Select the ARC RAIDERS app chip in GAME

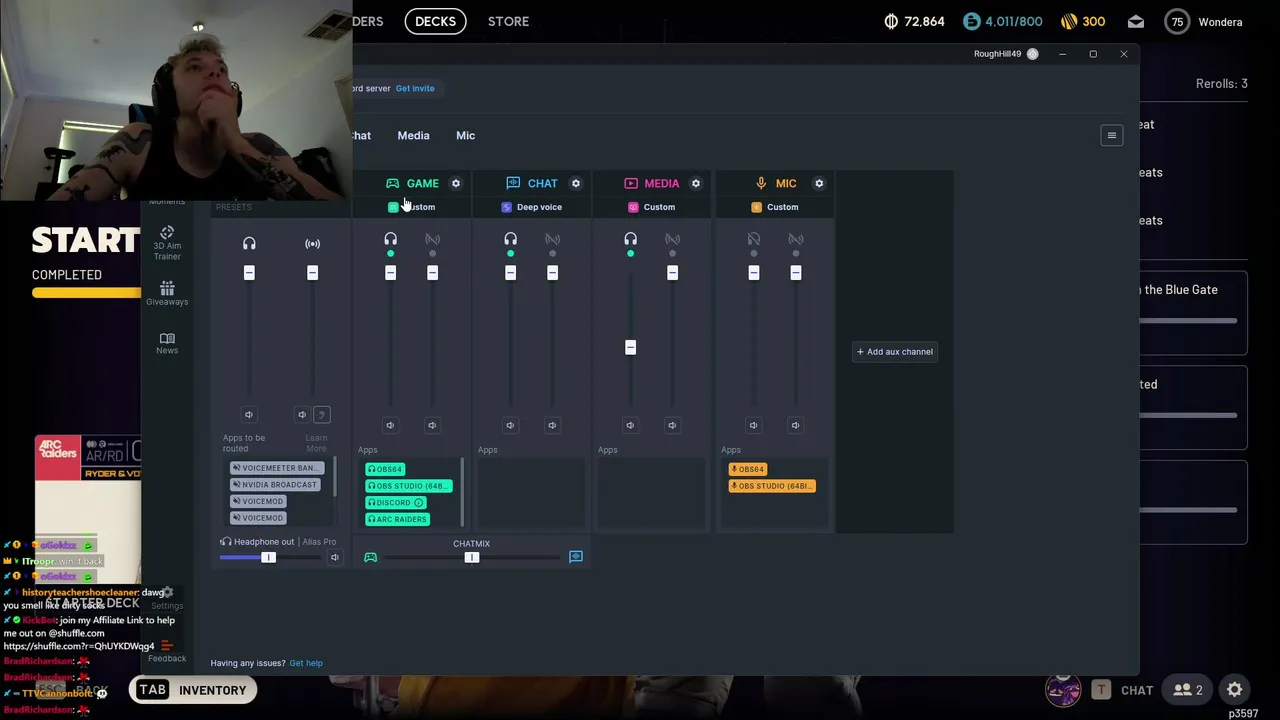point(398,519)
